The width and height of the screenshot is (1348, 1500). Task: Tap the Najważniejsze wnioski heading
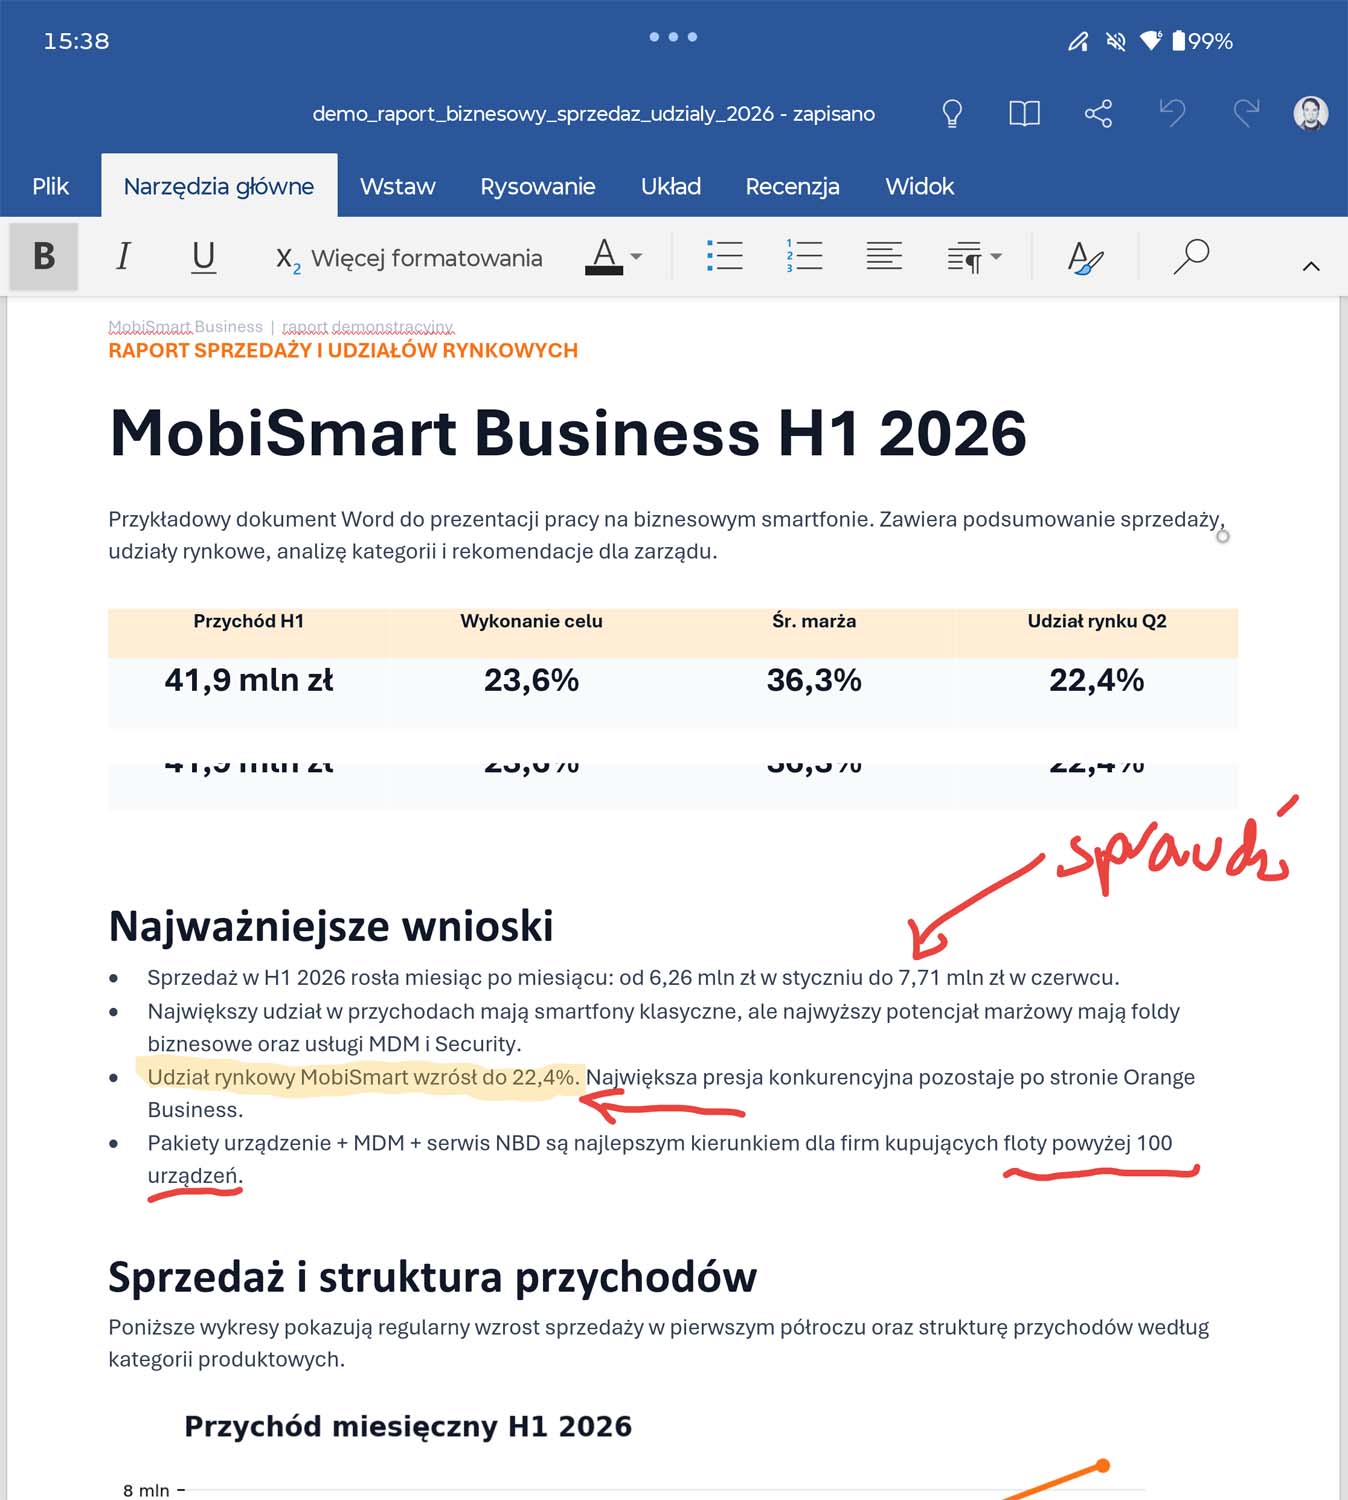coord(330,926)
